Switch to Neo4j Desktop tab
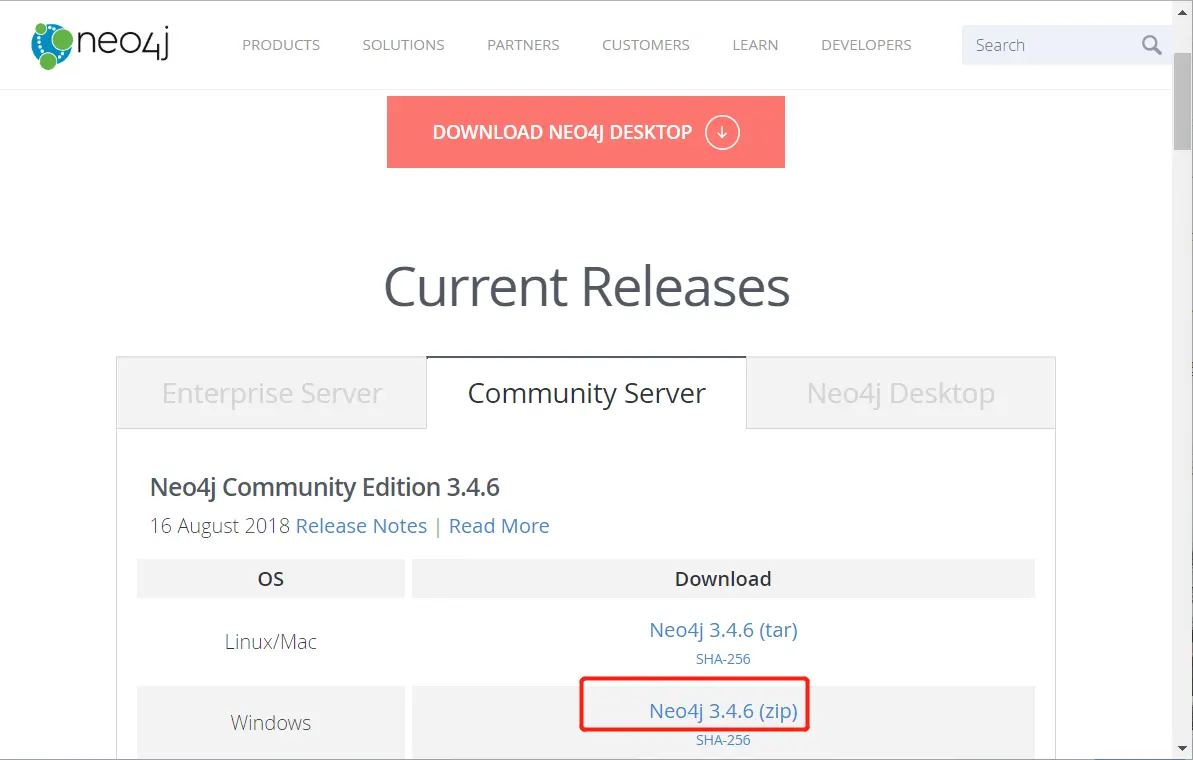The image size is (1193, 760). [901, 393]
